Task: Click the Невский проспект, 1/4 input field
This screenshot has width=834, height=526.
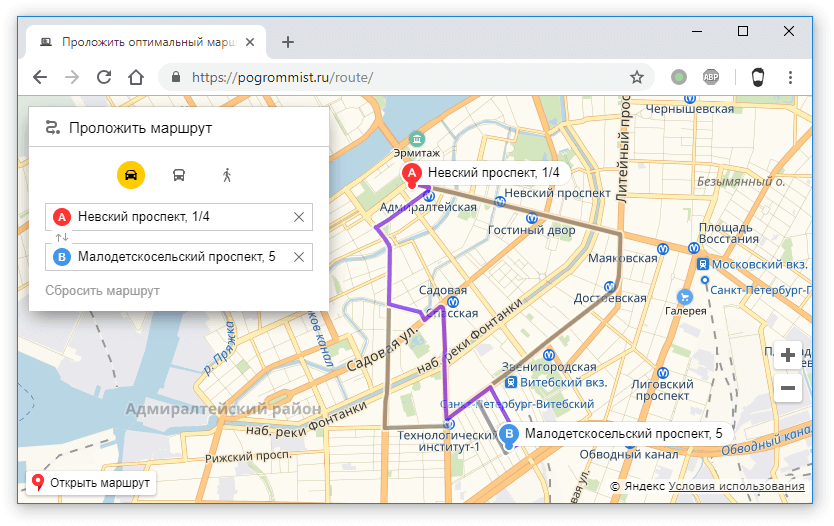Action: click(180, 217)
